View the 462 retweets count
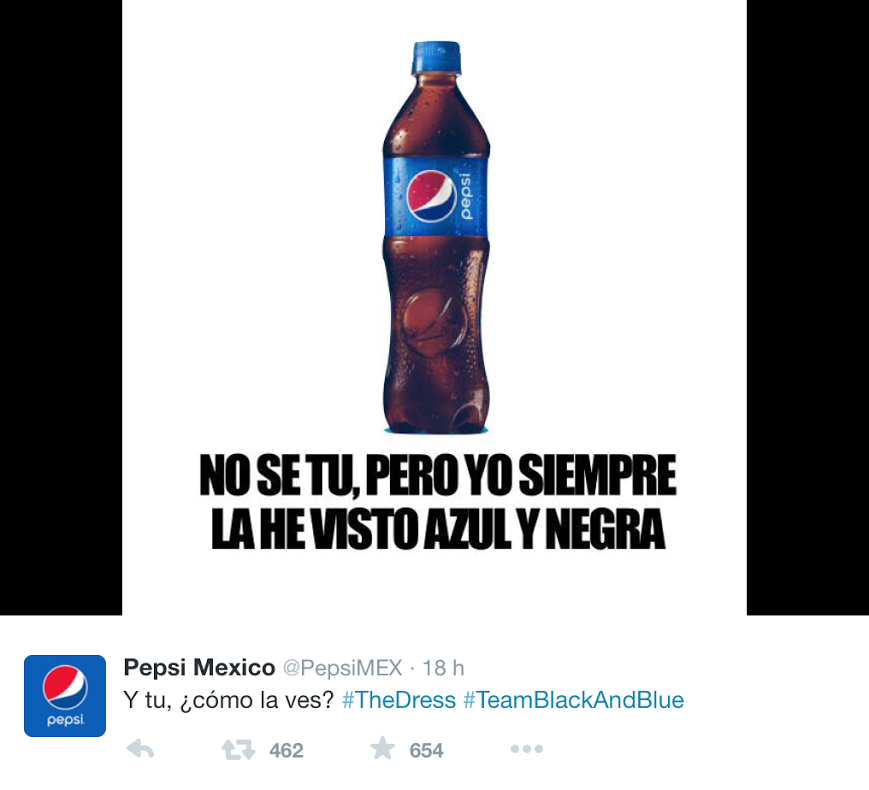 (x=287, y=751)
